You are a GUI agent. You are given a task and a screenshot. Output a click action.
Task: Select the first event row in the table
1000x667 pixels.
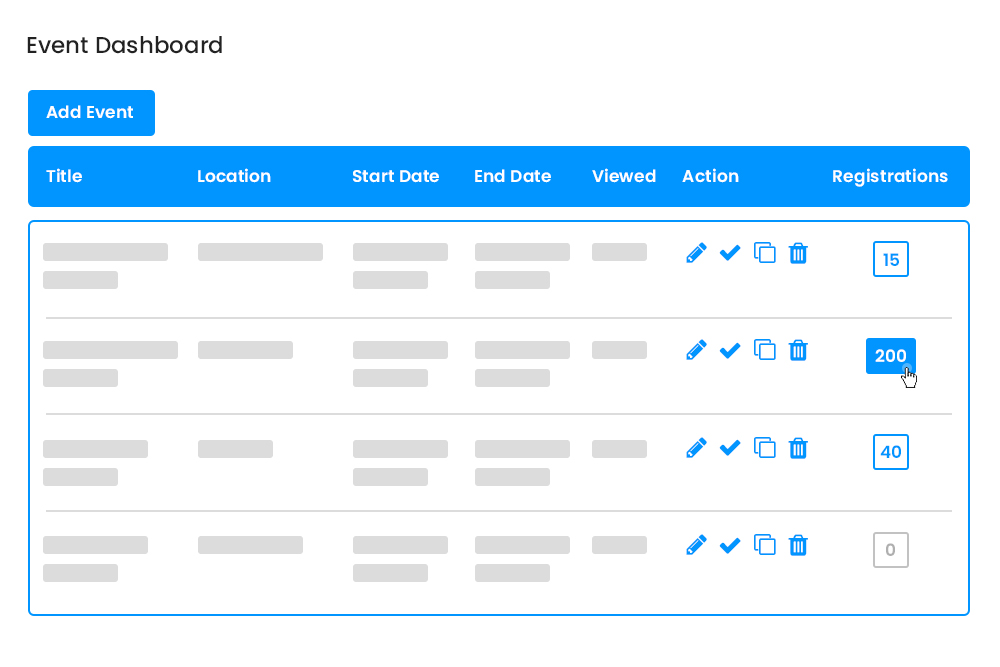click(x=300, y=265)
